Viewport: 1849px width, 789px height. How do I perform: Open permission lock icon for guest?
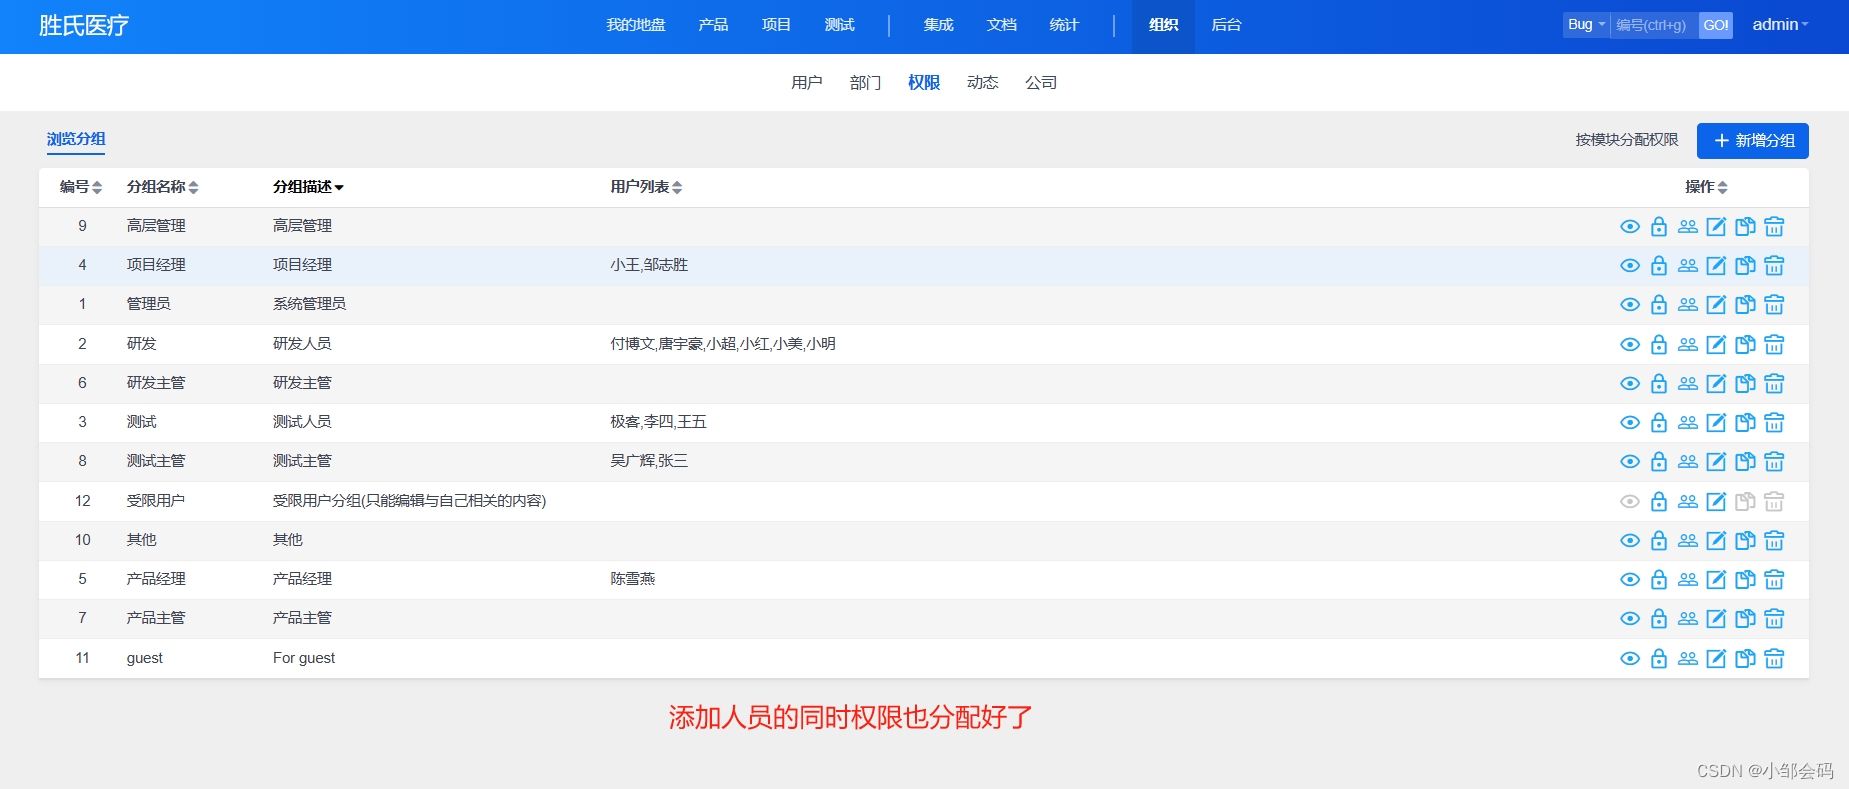(1659, 659)
